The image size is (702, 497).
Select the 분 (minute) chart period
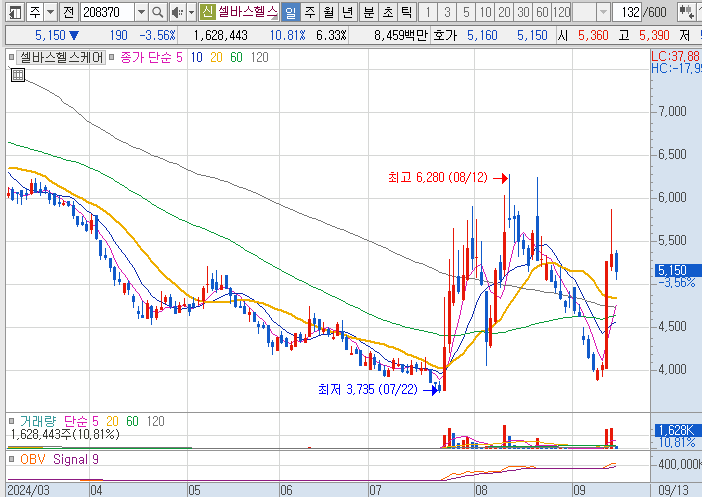click(x=368, y=12)
